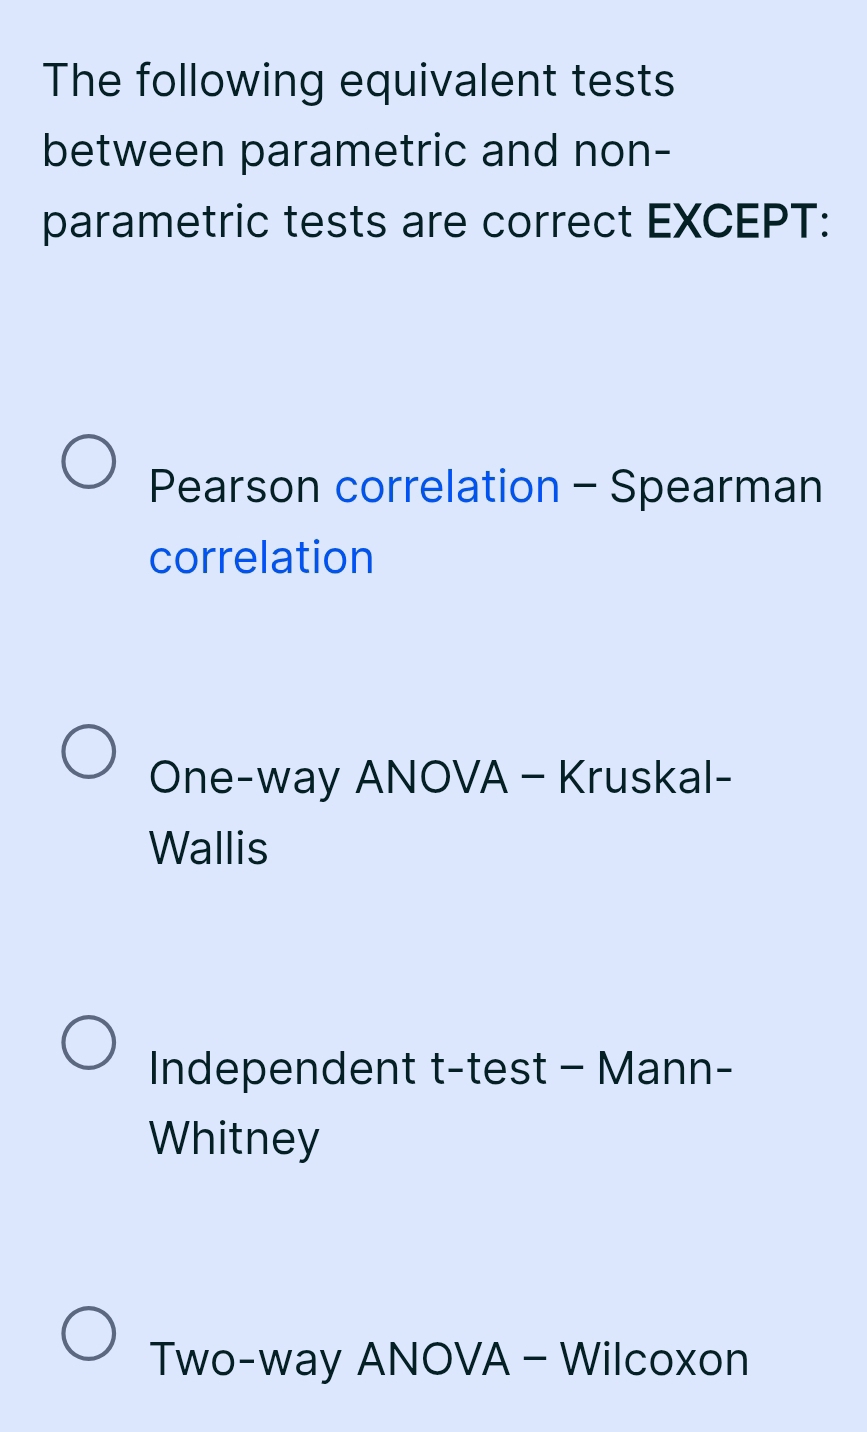Click the word Whitney on its own line
This screenshot has width=867, height=1432.
(233, 1138)
